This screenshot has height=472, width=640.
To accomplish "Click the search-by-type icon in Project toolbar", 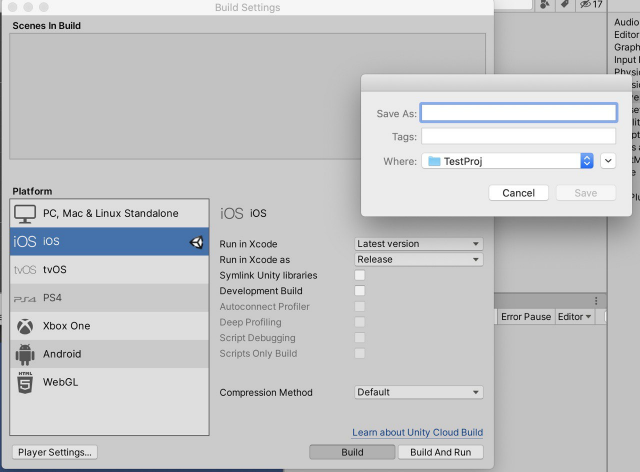I will click(545, 4).
